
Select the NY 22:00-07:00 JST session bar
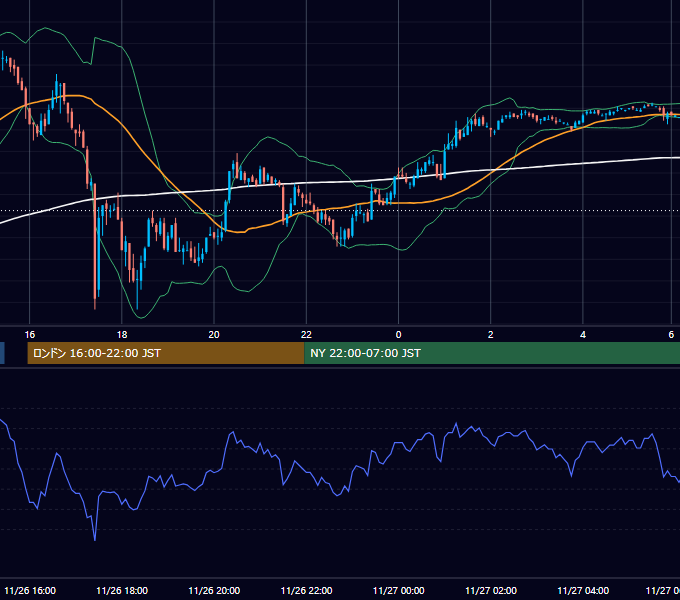[x=492, y=353]
